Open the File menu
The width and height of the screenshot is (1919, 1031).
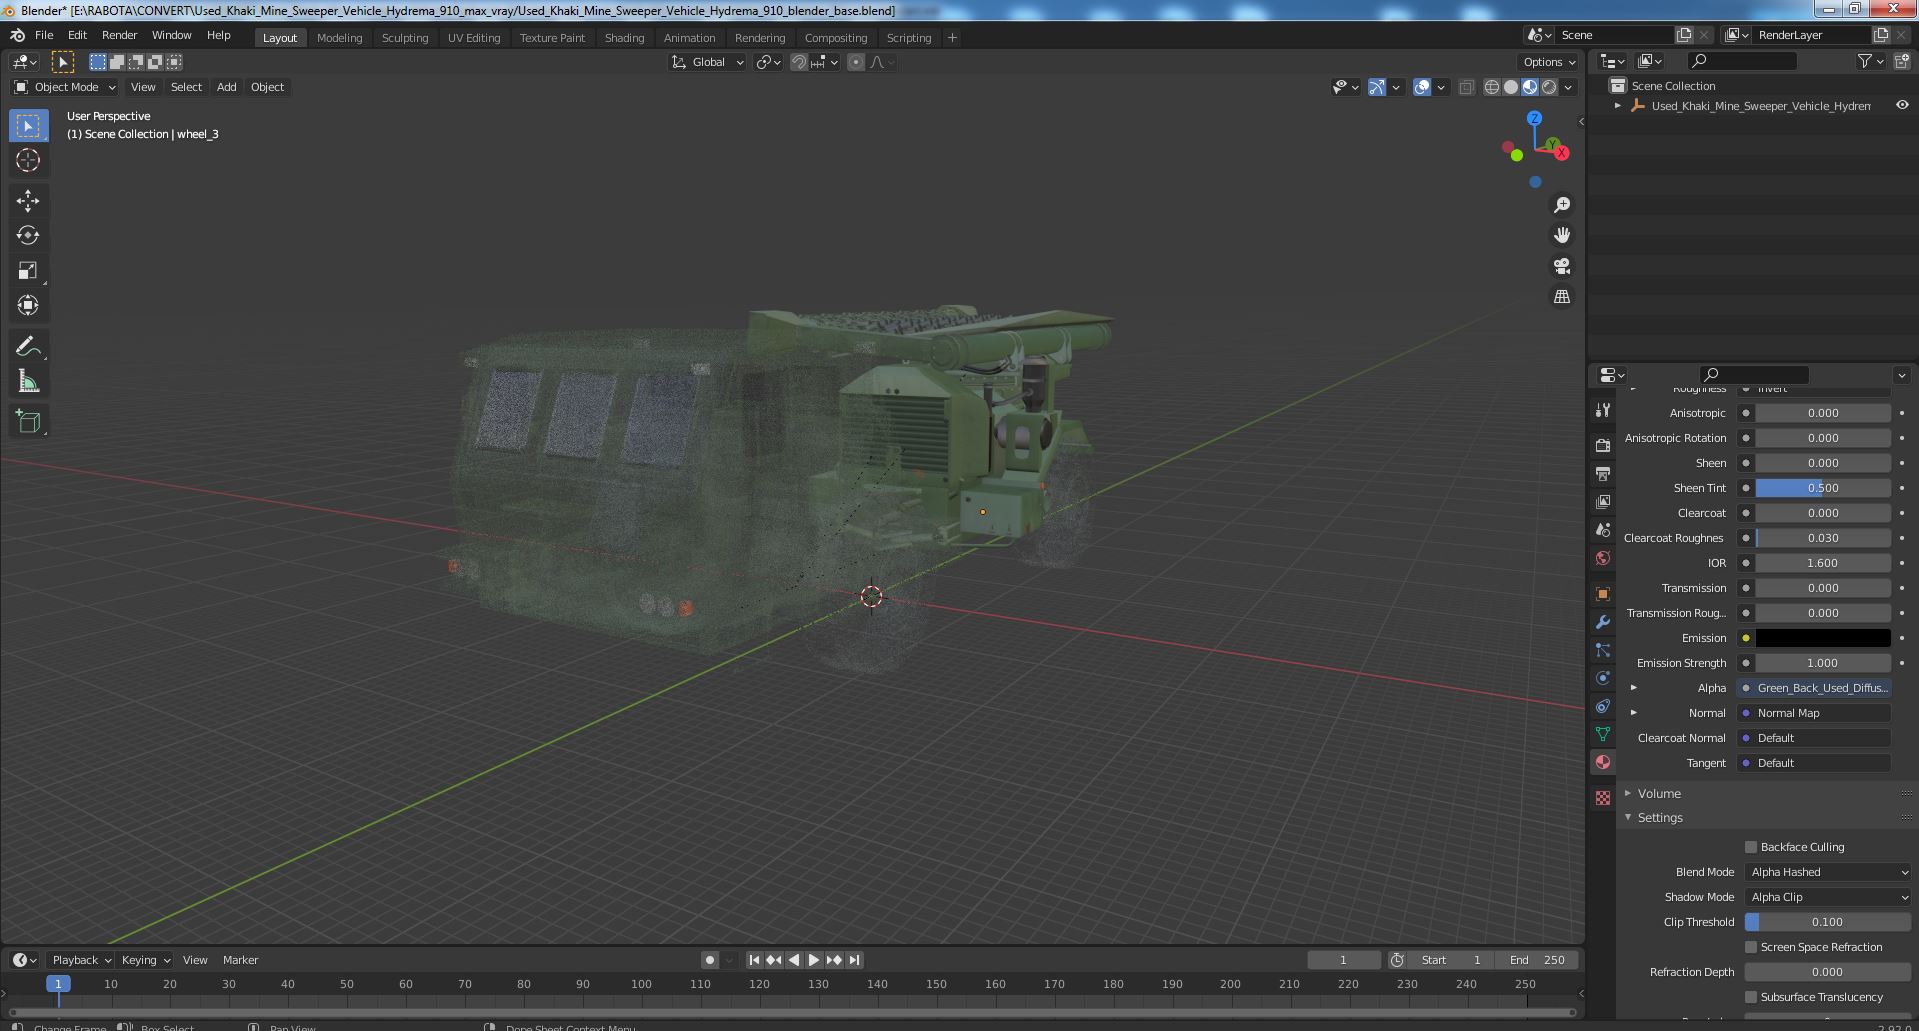tap(44, 35)
